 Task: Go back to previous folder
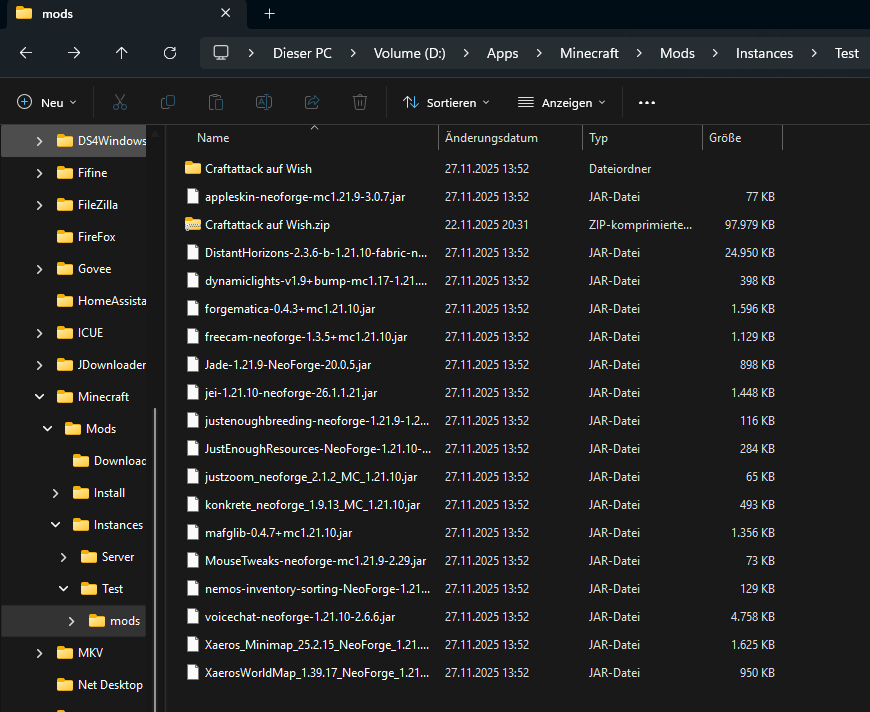pyautogui.click(x=26, y=53)
